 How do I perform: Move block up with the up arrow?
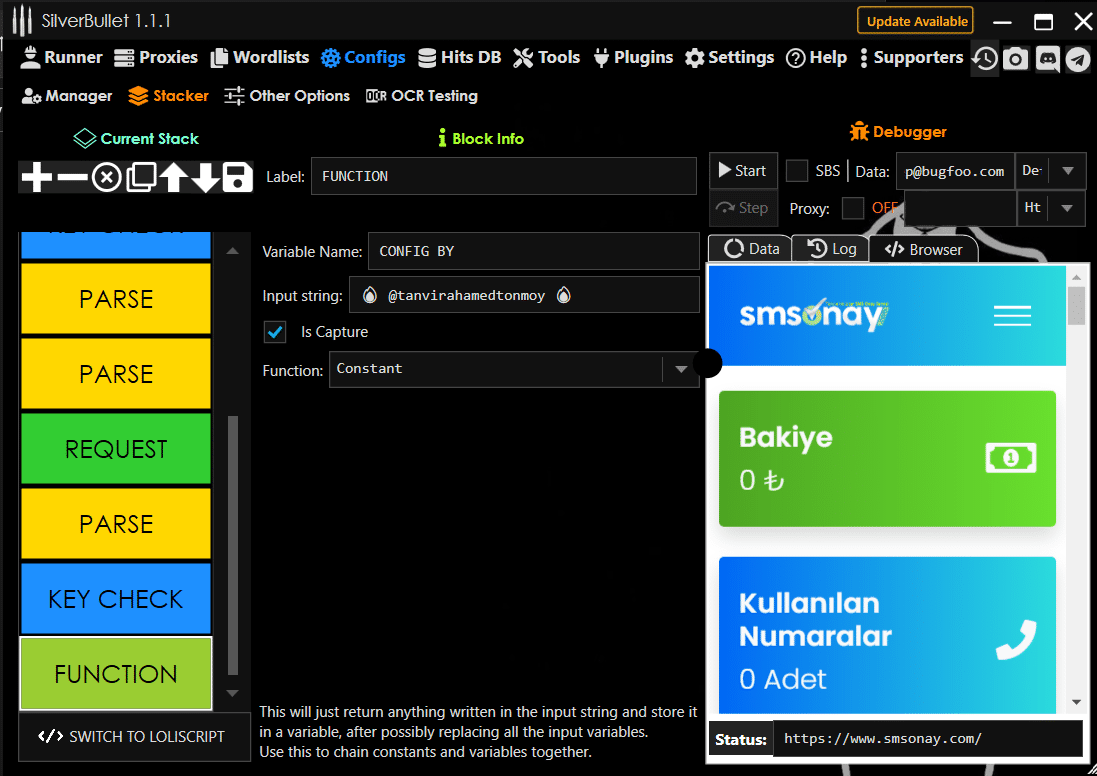(174, 177)
